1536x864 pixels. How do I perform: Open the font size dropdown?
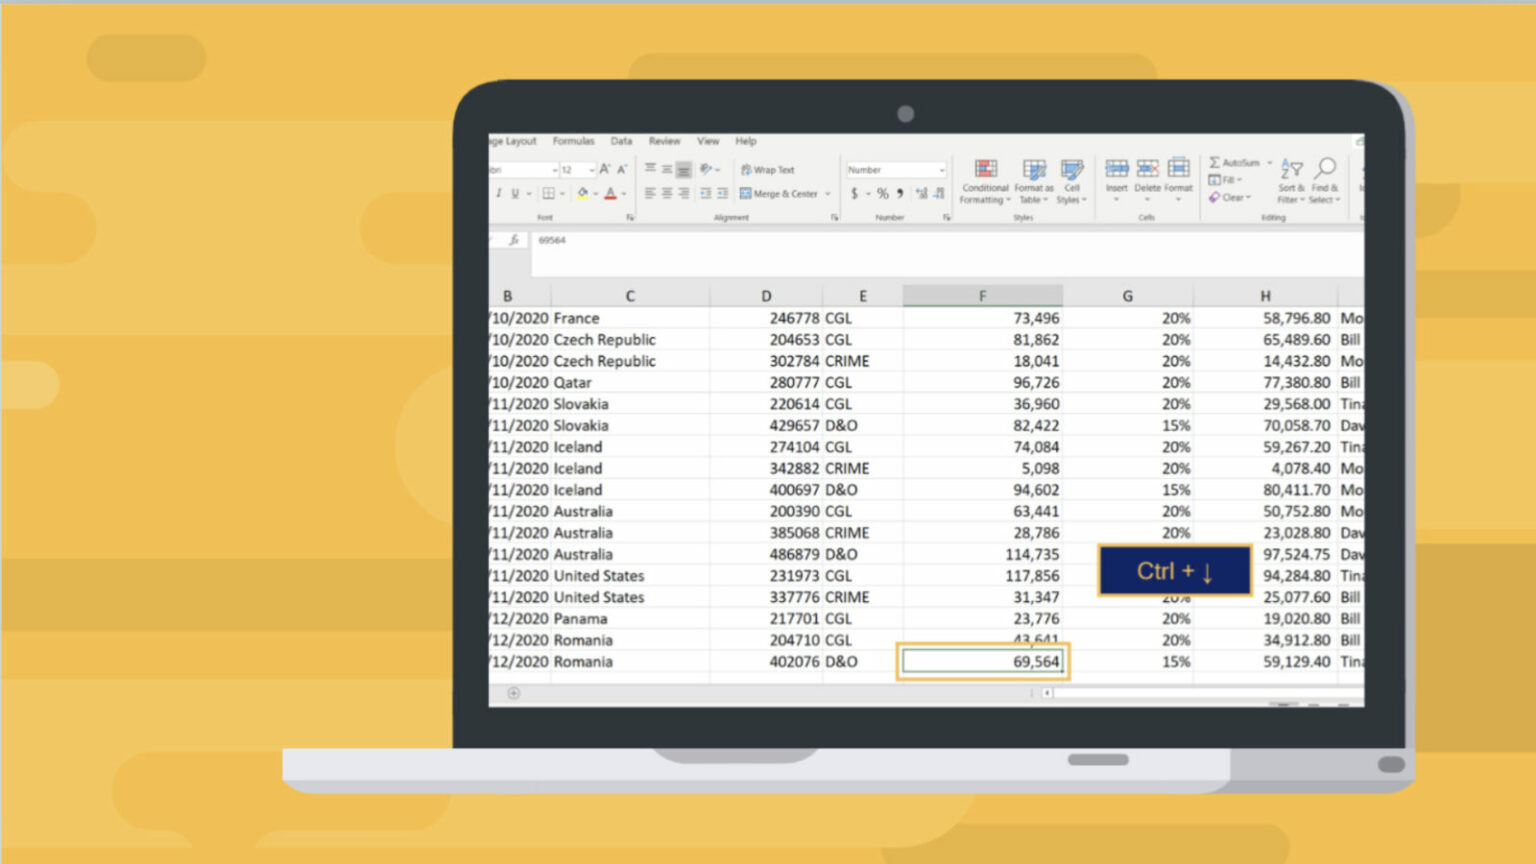point(590,170)
